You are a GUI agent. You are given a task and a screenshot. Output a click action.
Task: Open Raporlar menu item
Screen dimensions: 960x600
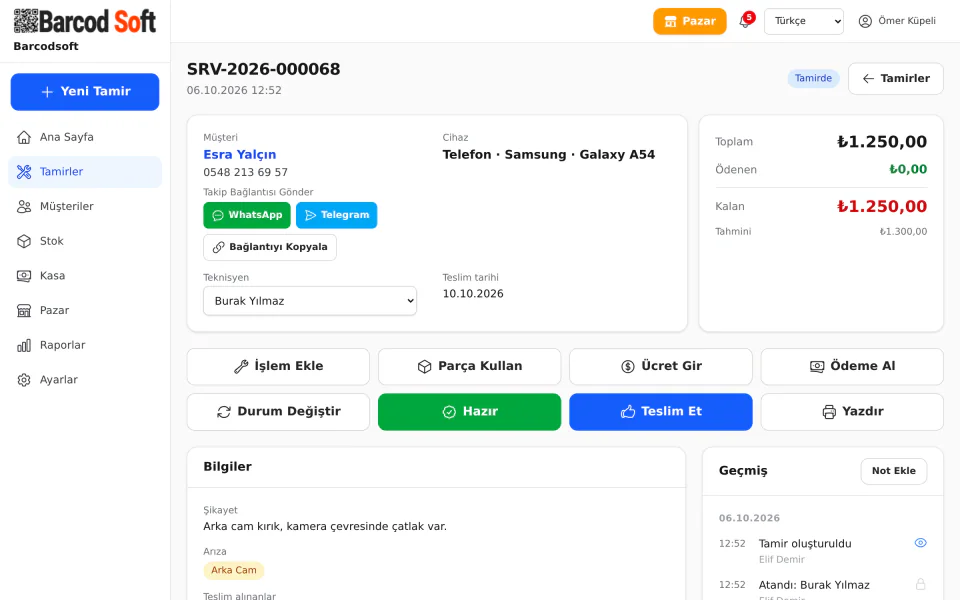point(85,345)
